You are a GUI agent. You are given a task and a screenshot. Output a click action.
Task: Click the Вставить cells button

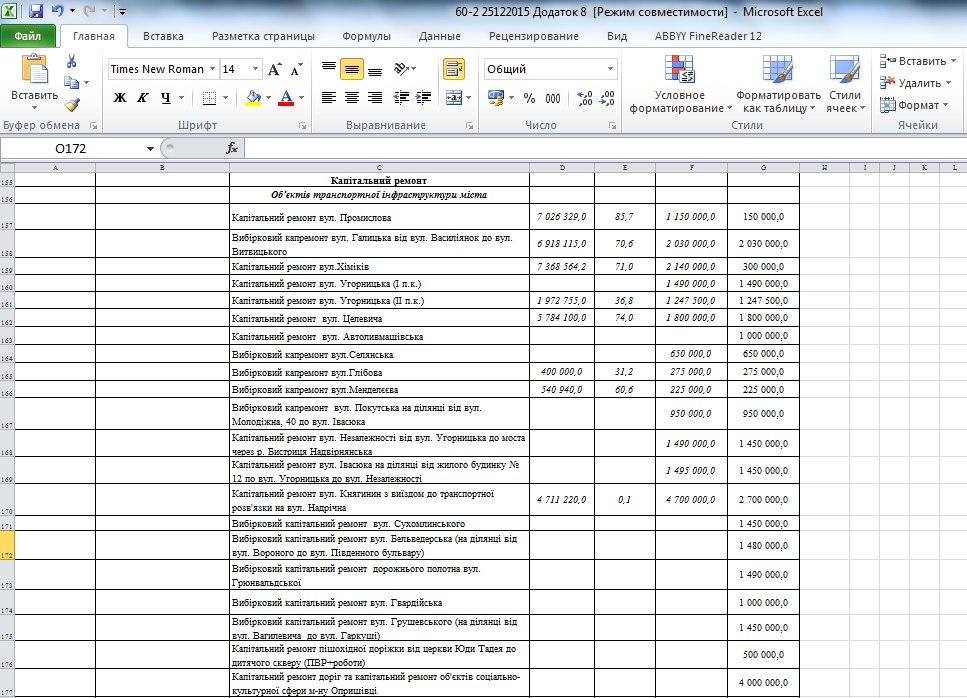click(x=918, y=61)
